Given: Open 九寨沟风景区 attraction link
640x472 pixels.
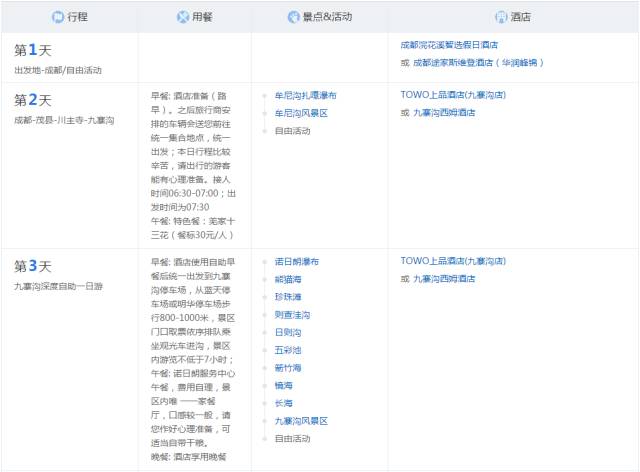Looking at the screenshot, I should click(x=301, y=421).
